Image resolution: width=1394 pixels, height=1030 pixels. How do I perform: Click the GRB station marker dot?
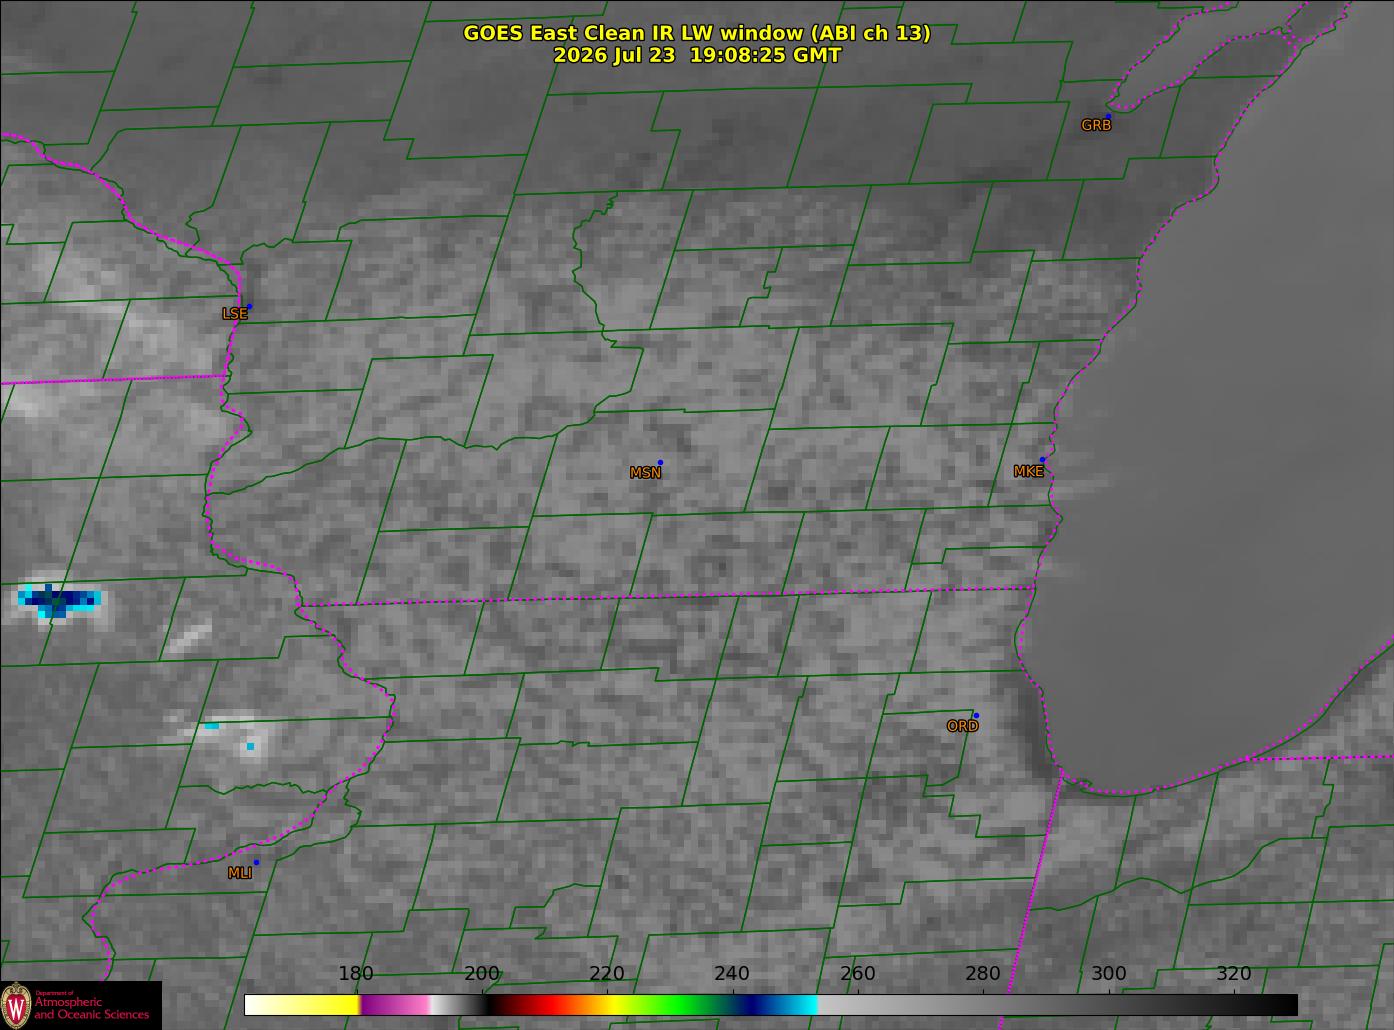(x=1108, y=116)
